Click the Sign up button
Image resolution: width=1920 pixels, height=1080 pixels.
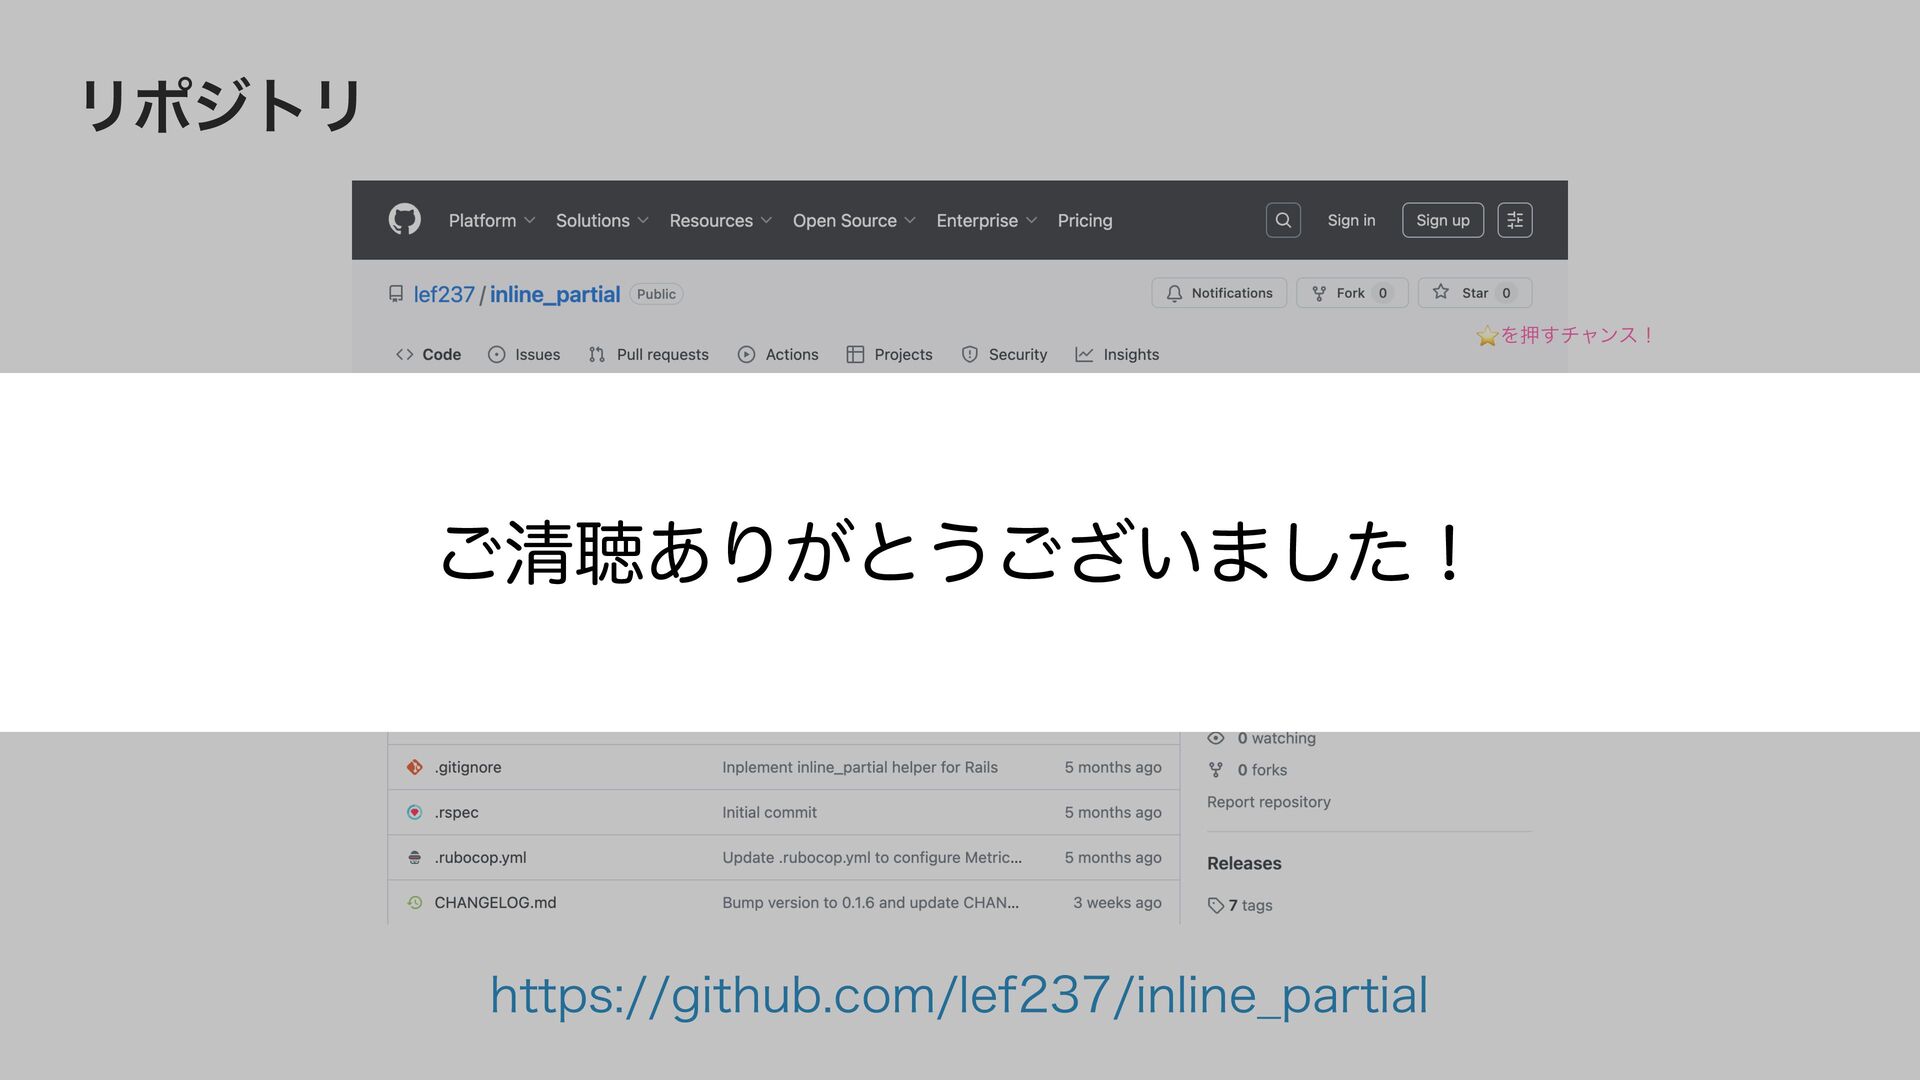pyautogui.click(x=1442, y=220)
